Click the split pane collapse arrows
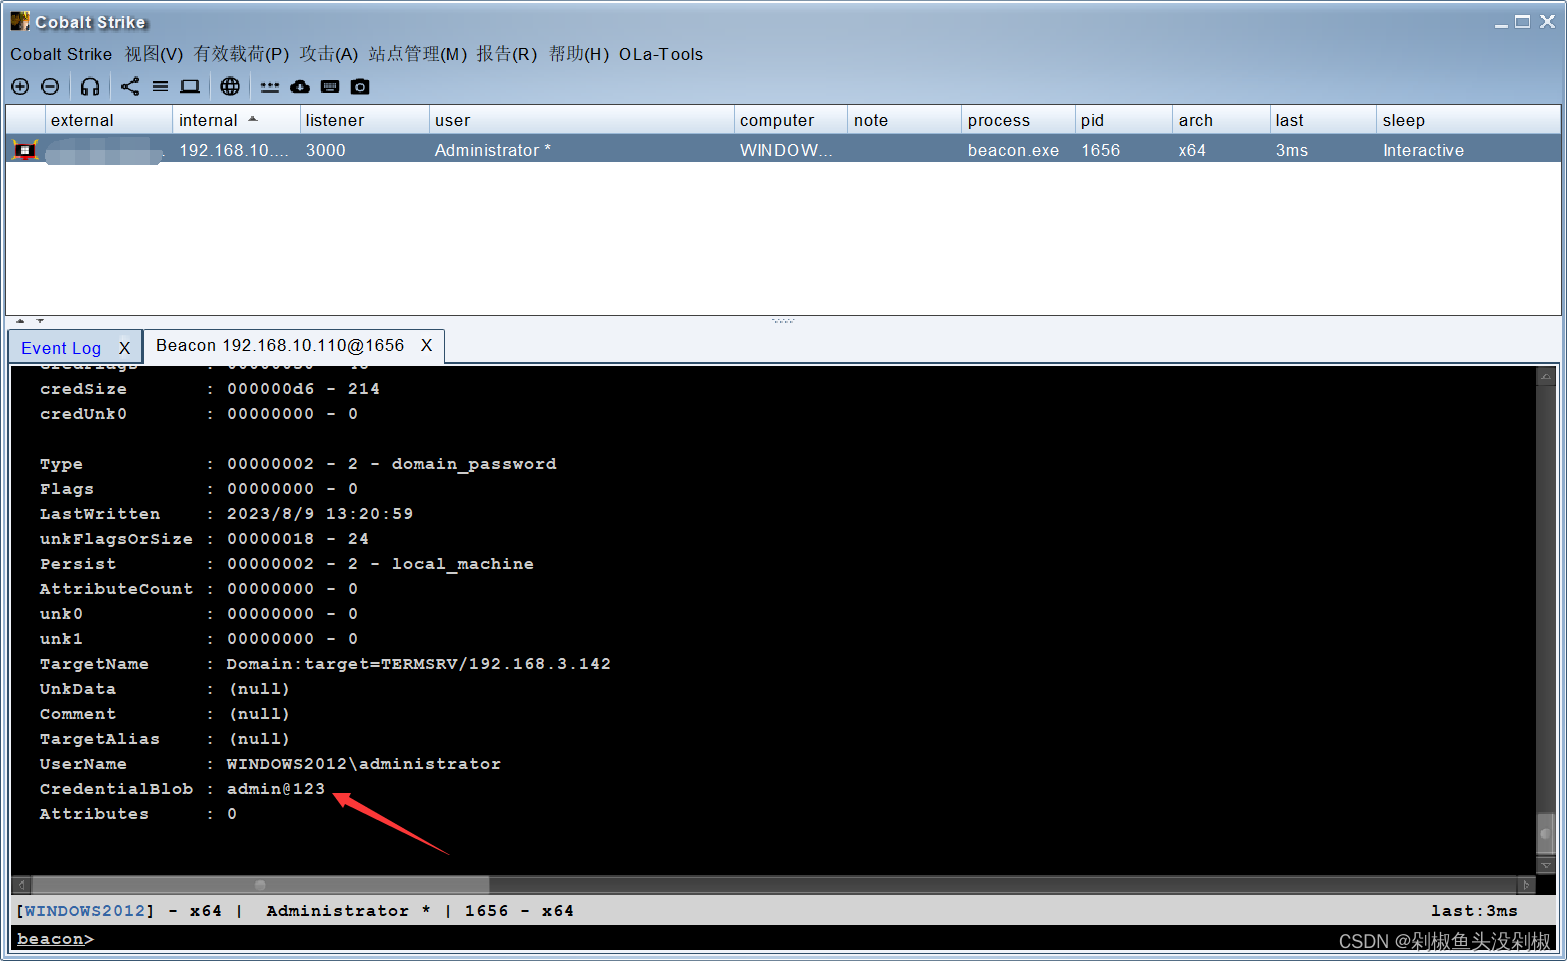The height and width of the screenshot is (961, 1567). (x=29, y=321)
